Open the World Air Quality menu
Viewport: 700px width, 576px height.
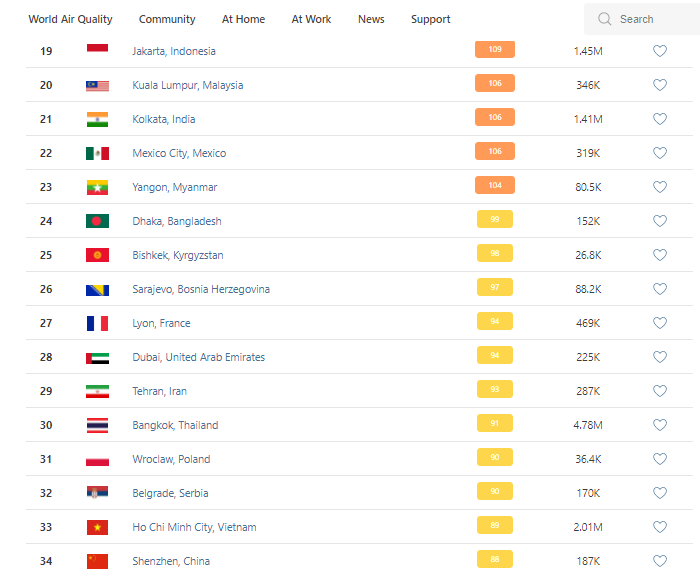70,19
